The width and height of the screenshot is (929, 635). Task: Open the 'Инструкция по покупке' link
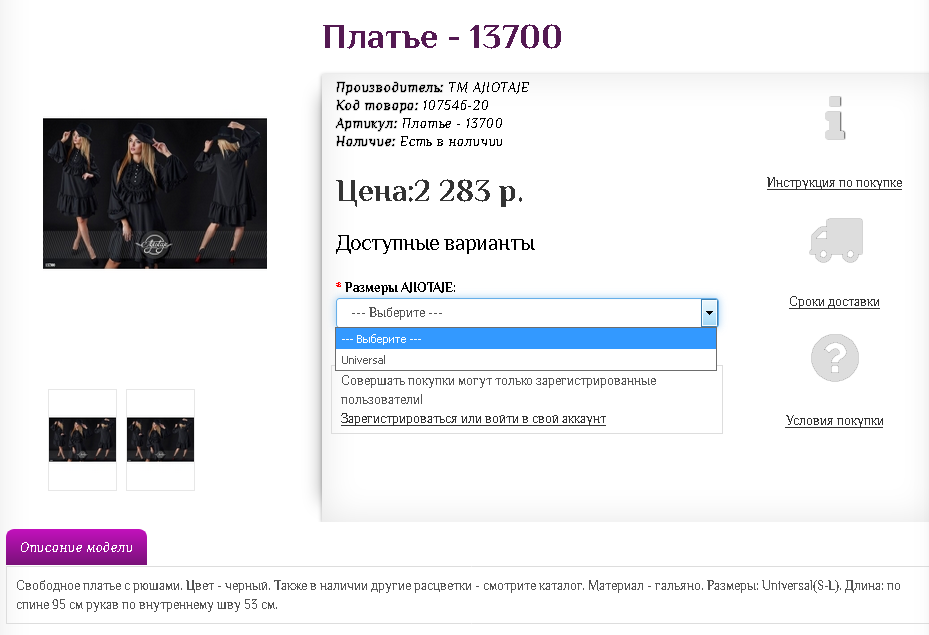[834, 183]
